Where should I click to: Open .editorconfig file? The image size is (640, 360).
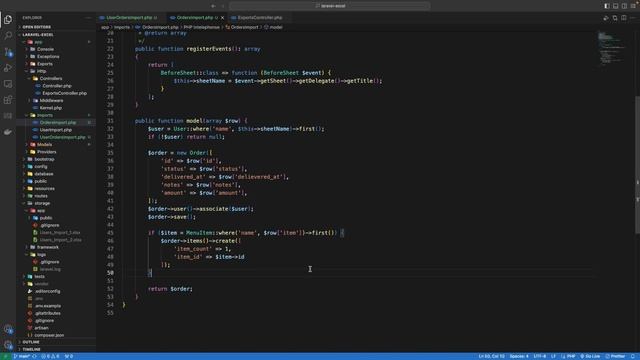pyautogui.click(x=47, y=291)
